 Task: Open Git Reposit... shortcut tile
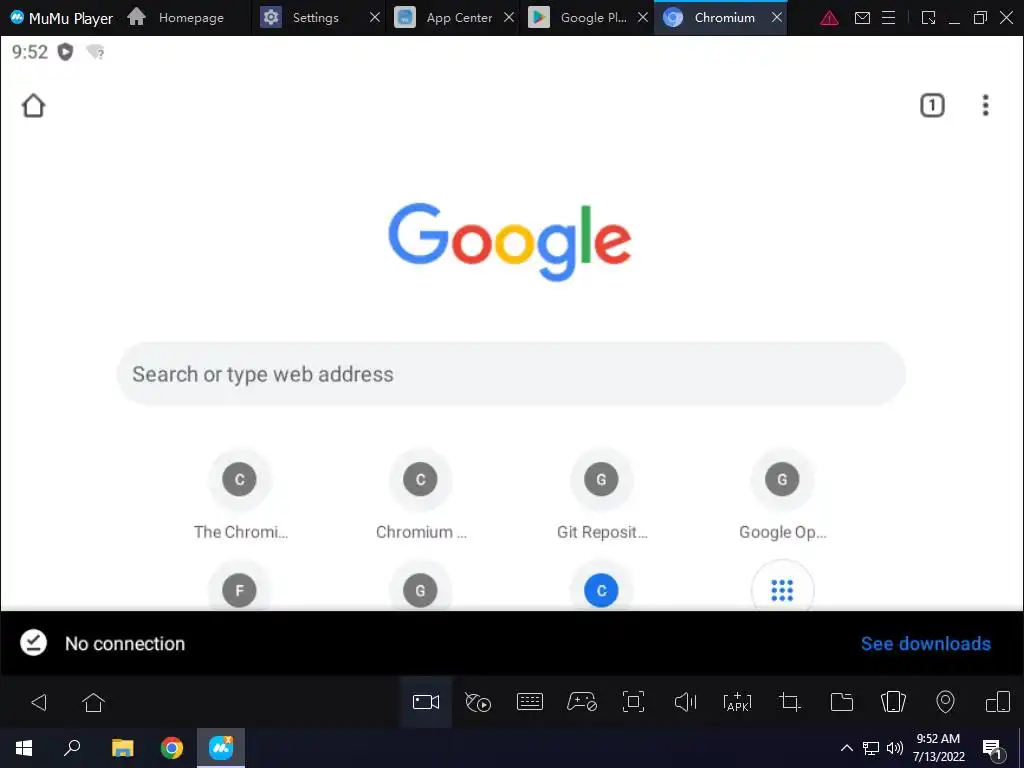(601, 495)
